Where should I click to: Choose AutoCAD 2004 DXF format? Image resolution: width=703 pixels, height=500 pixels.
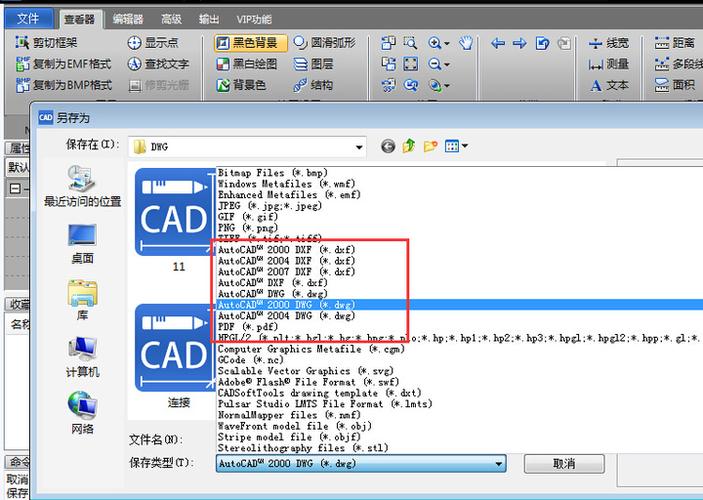pos(286,261)
